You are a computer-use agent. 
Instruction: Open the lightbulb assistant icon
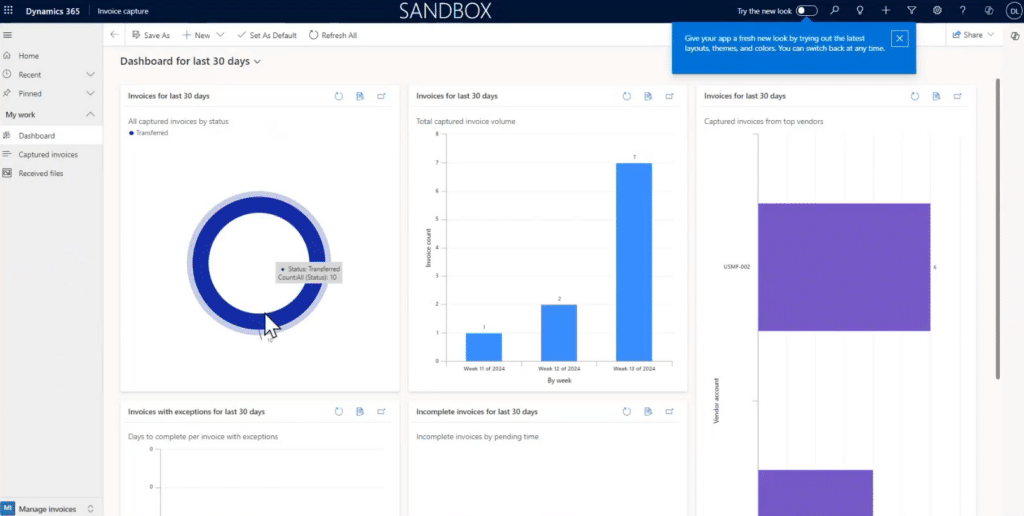(860, 10)
